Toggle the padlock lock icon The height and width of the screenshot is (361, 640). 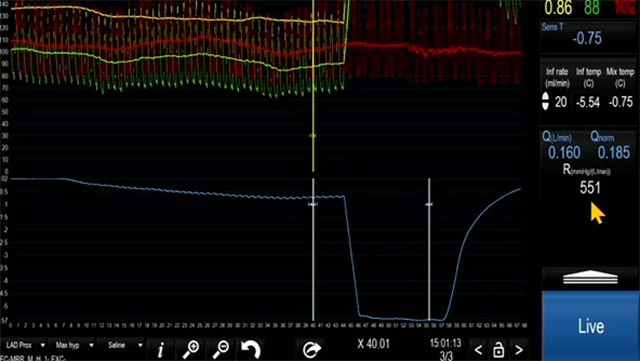(x=498, y=350)
